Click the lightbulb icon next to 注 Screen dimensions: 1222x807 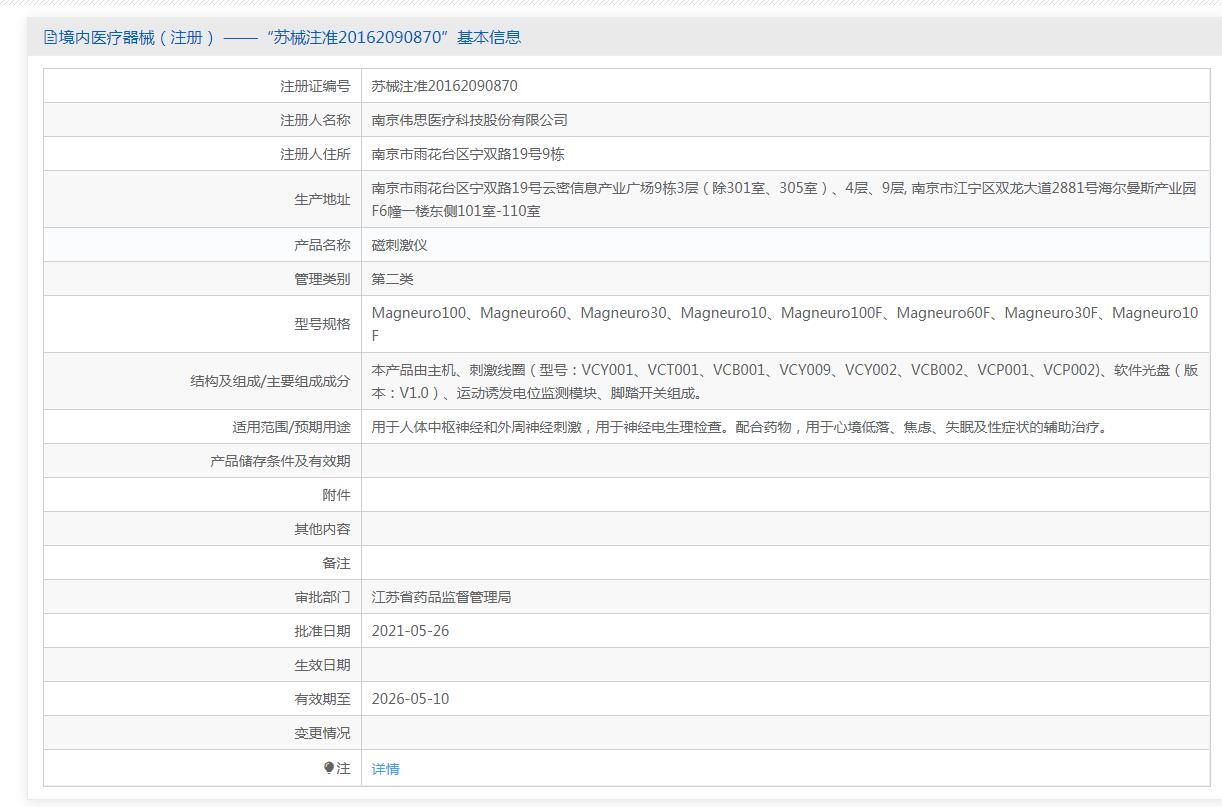(x=329, y=768)
